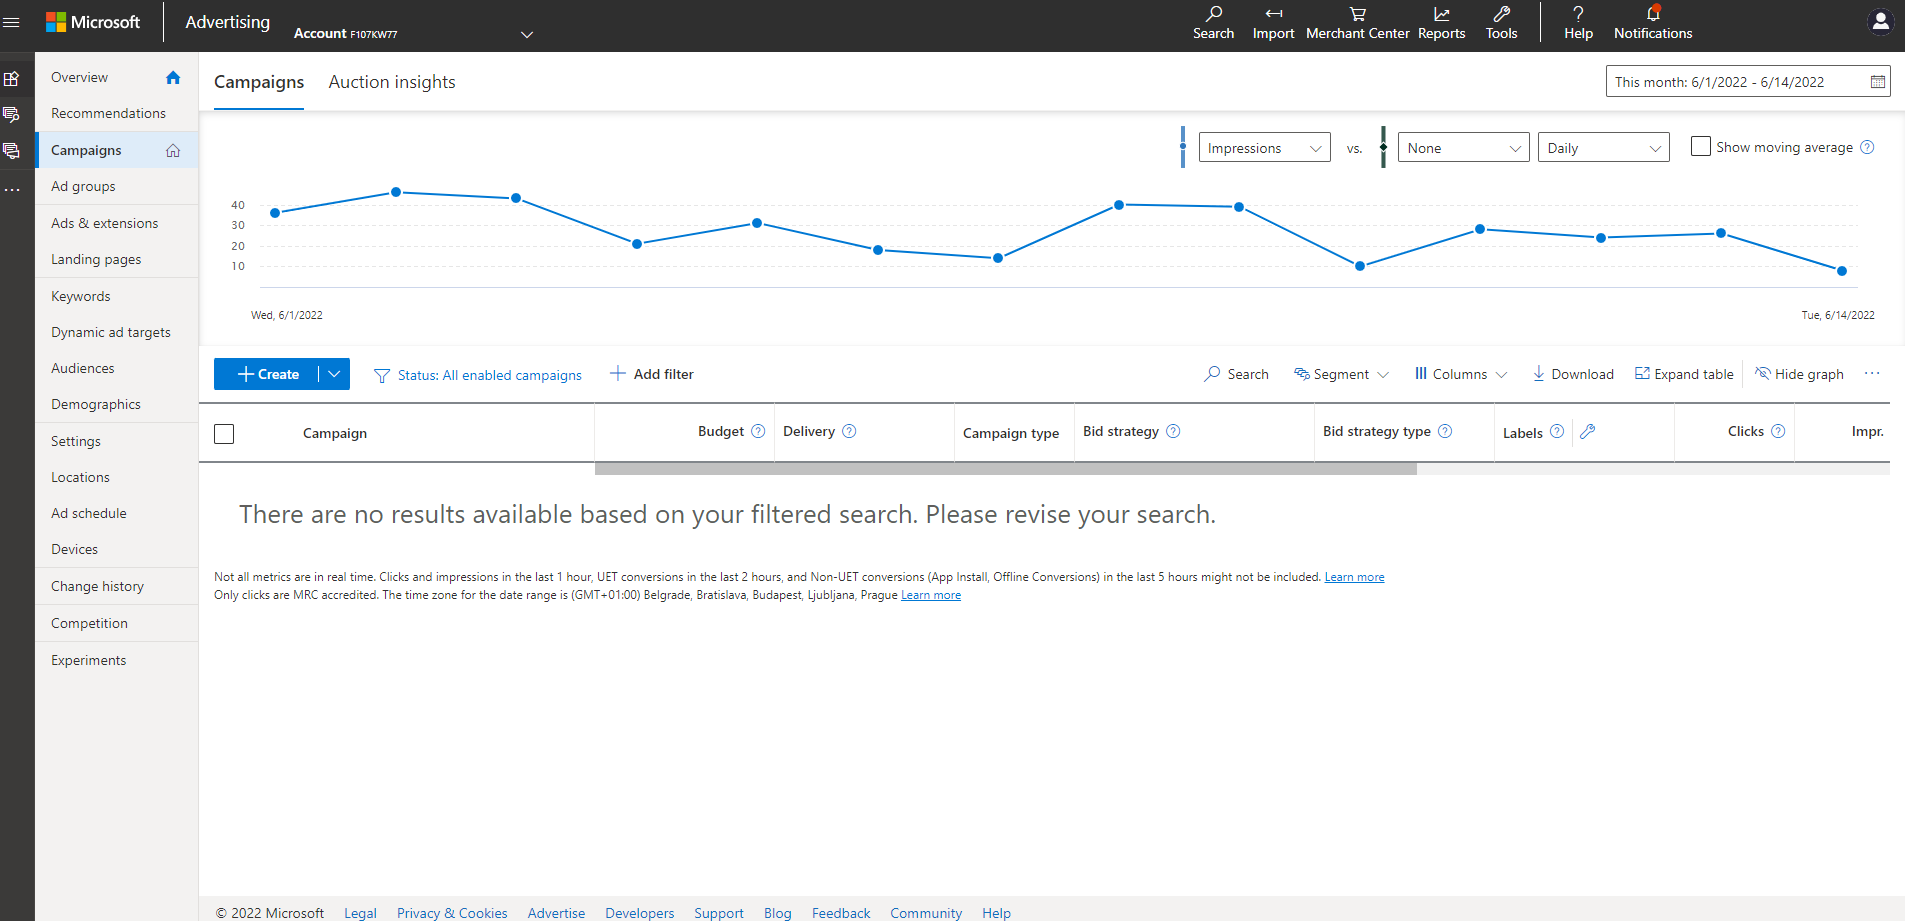
Task: Open the Search tool in header
Action: tap(1213, 22)
